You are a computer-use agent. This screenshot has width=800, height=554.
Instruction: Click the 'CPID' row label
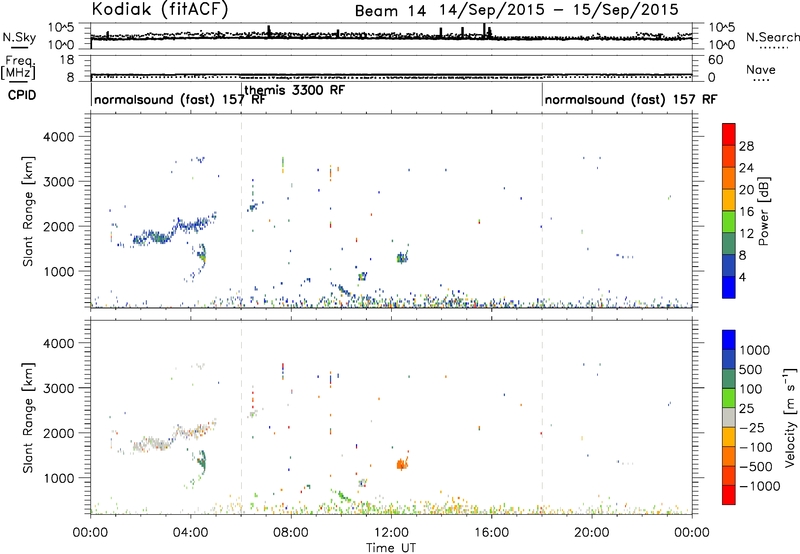click(x=22, y=95)
